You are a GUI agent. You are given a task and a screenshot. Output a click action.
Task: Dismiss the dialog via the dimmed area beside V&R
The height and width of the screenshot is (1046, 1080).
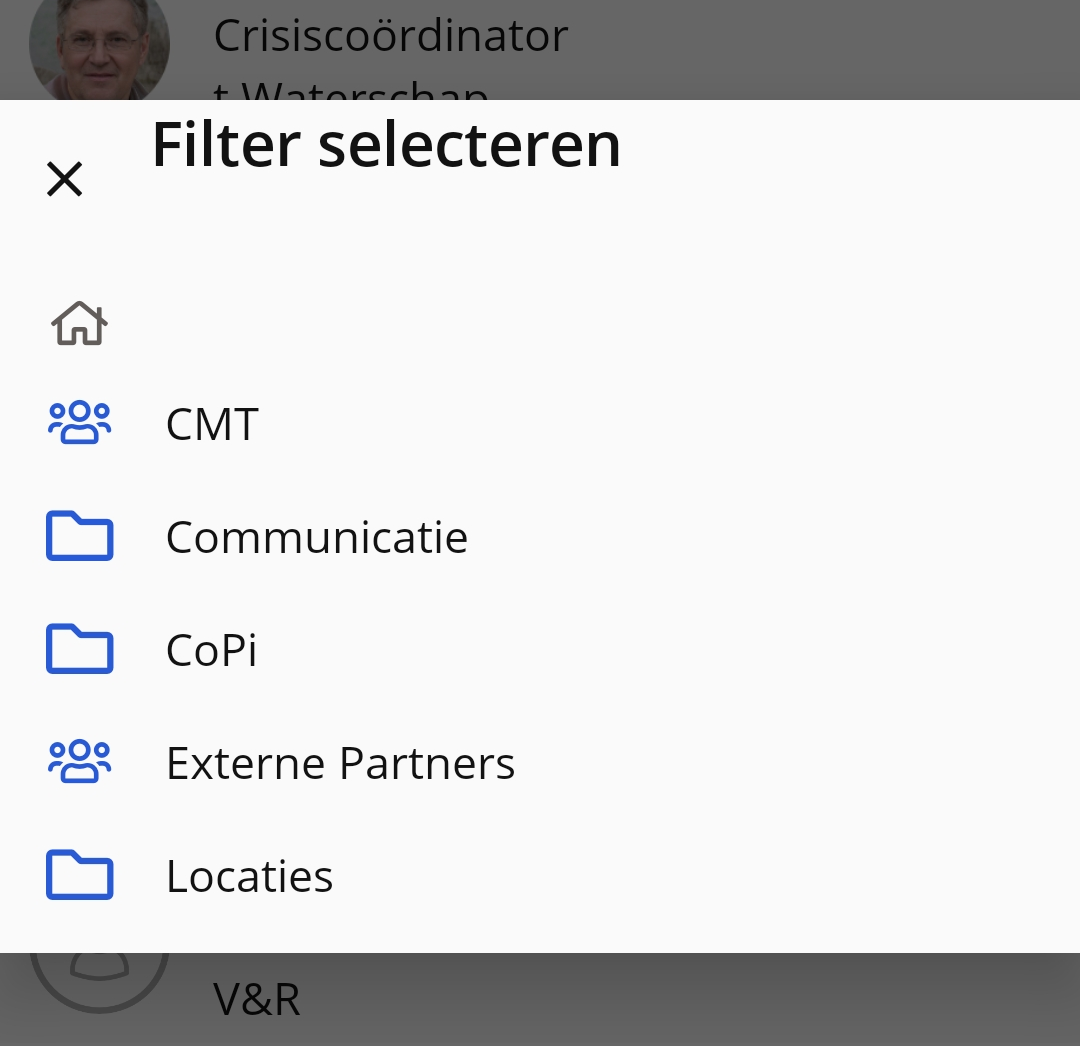pyautogui.click(x=689, y=999)
